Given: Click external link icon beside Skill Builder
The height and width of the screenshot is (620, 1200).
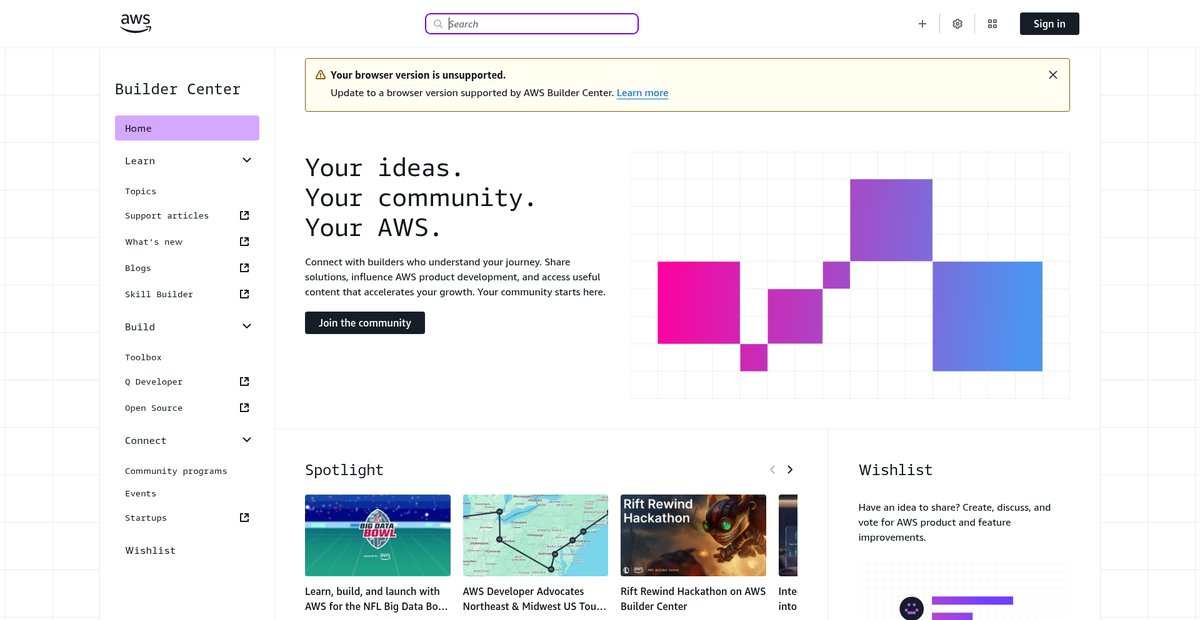Looking at the screenshot, I should 245,294.
